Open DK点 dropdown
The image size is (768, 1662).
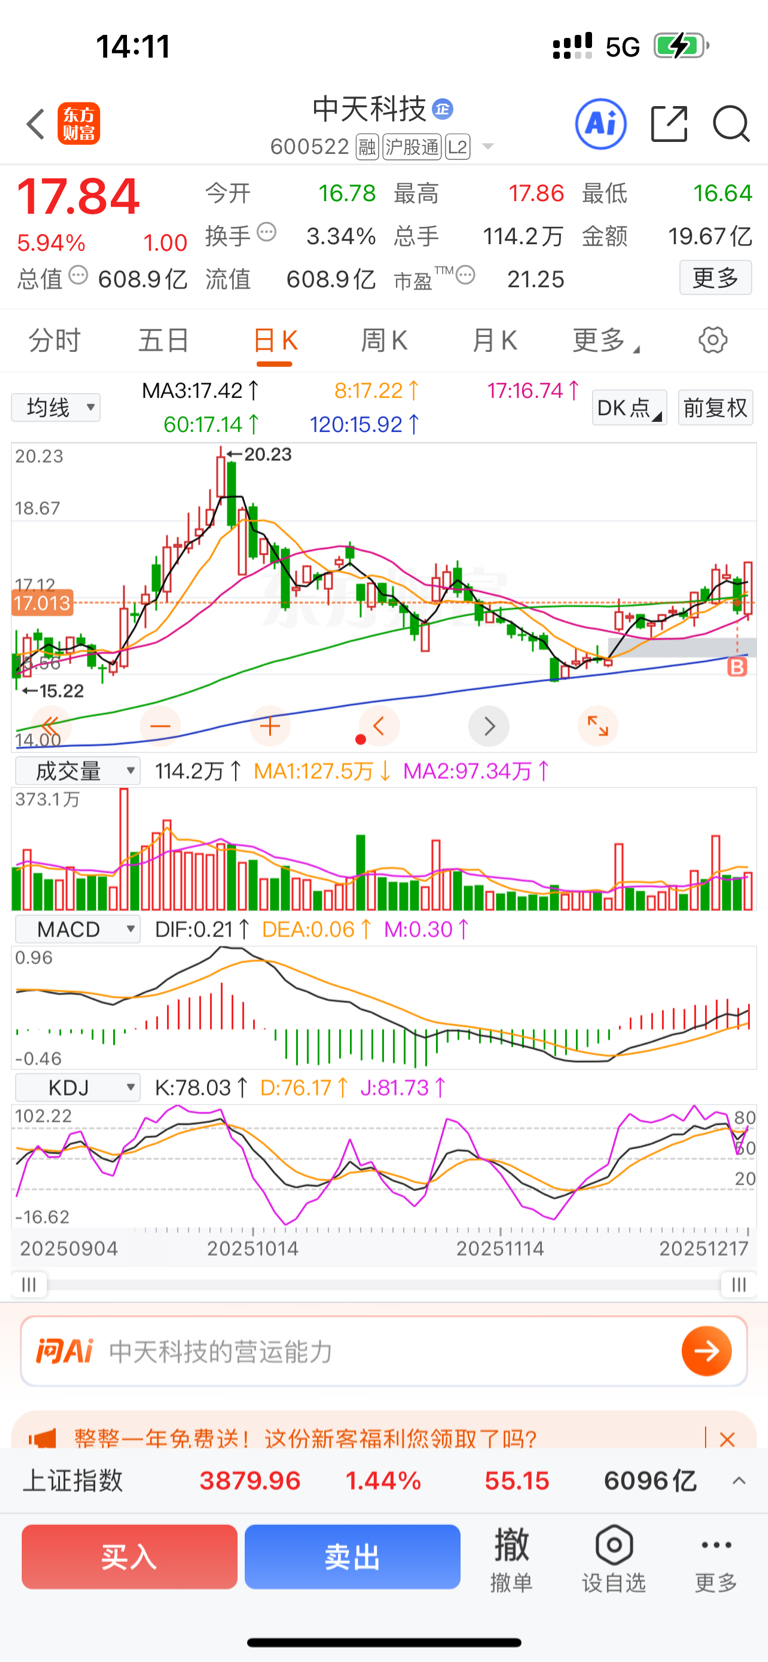[x=629, y=408]
